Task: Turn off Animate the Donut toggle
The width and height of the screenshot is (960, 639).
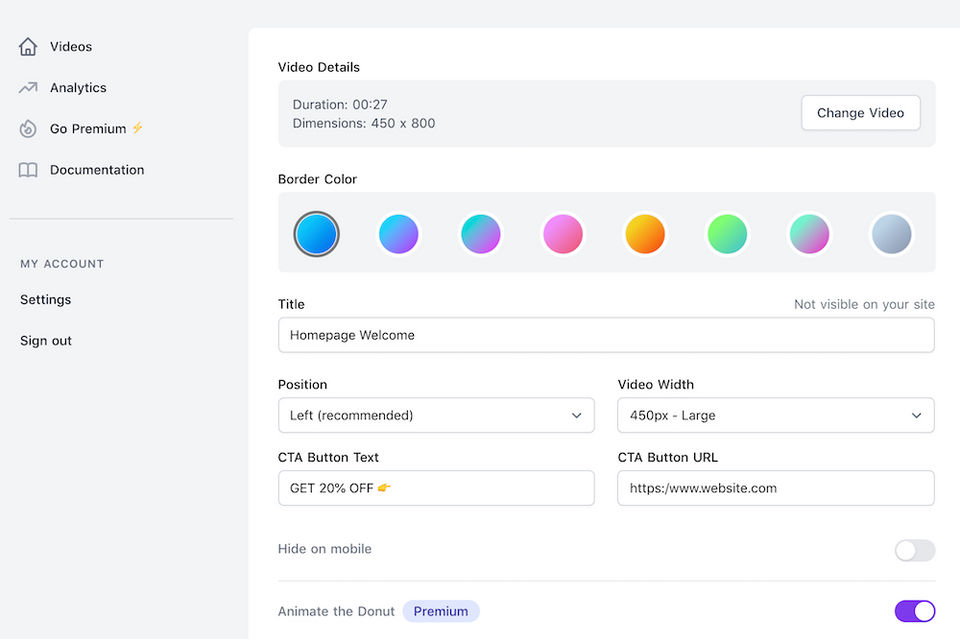Action: [914, 611]
